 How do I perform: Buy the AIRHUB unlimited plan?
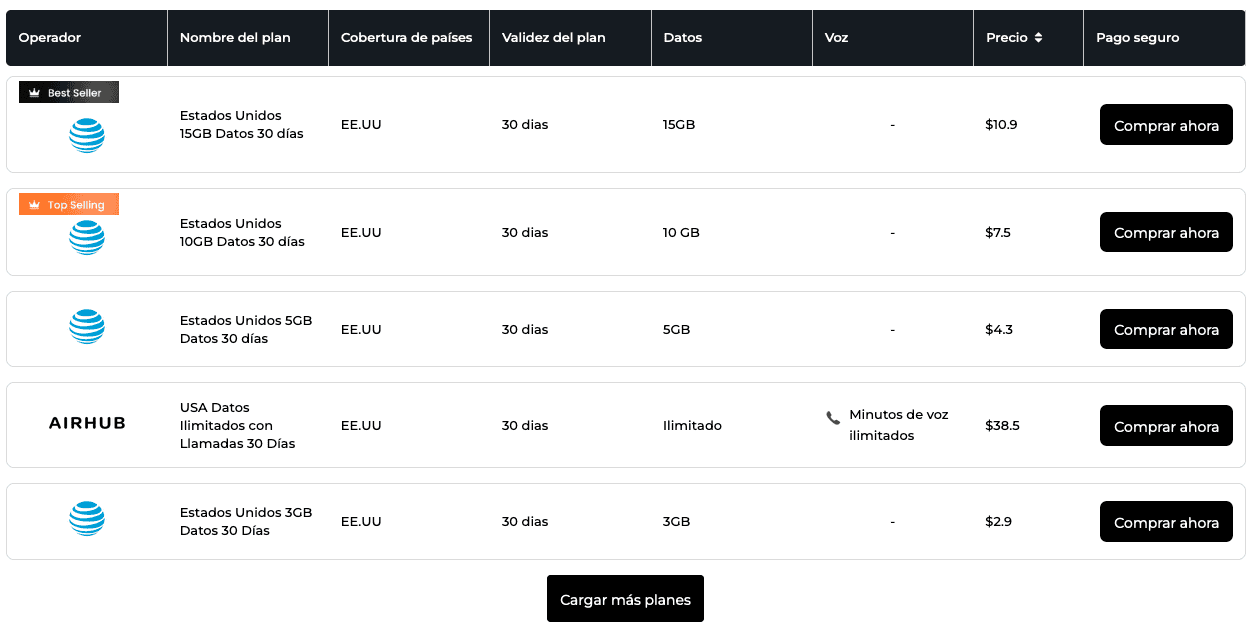(1166, 426)
